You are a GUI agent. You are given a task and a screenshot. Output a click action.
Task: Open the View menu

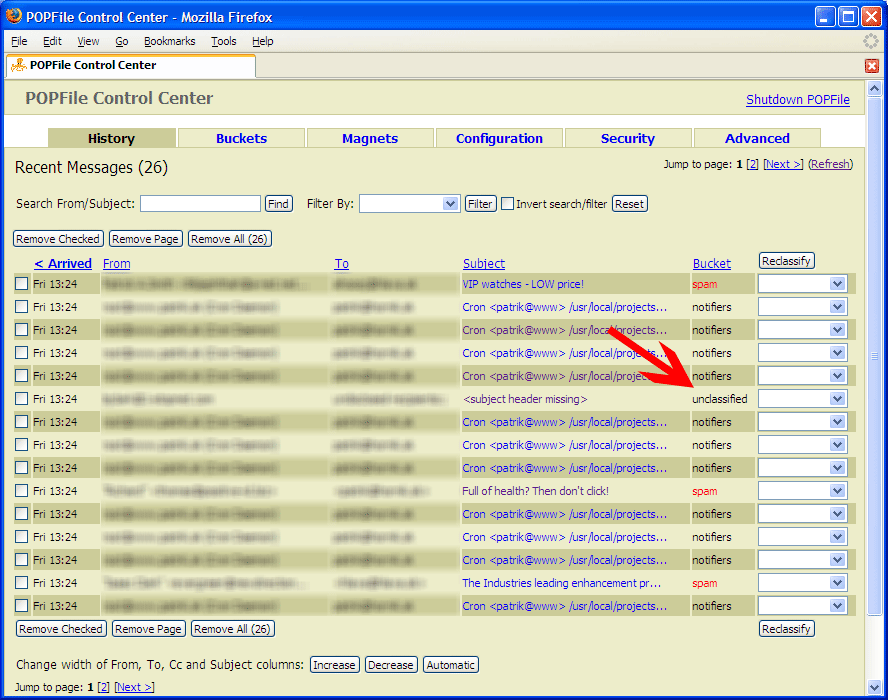point(88,41)
